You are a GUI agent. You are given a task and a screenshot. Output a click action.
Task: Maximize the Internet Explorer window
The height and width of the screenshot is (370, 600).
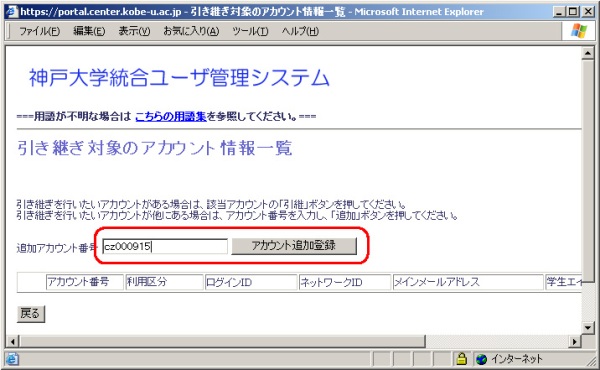click(x=573, y=12)
